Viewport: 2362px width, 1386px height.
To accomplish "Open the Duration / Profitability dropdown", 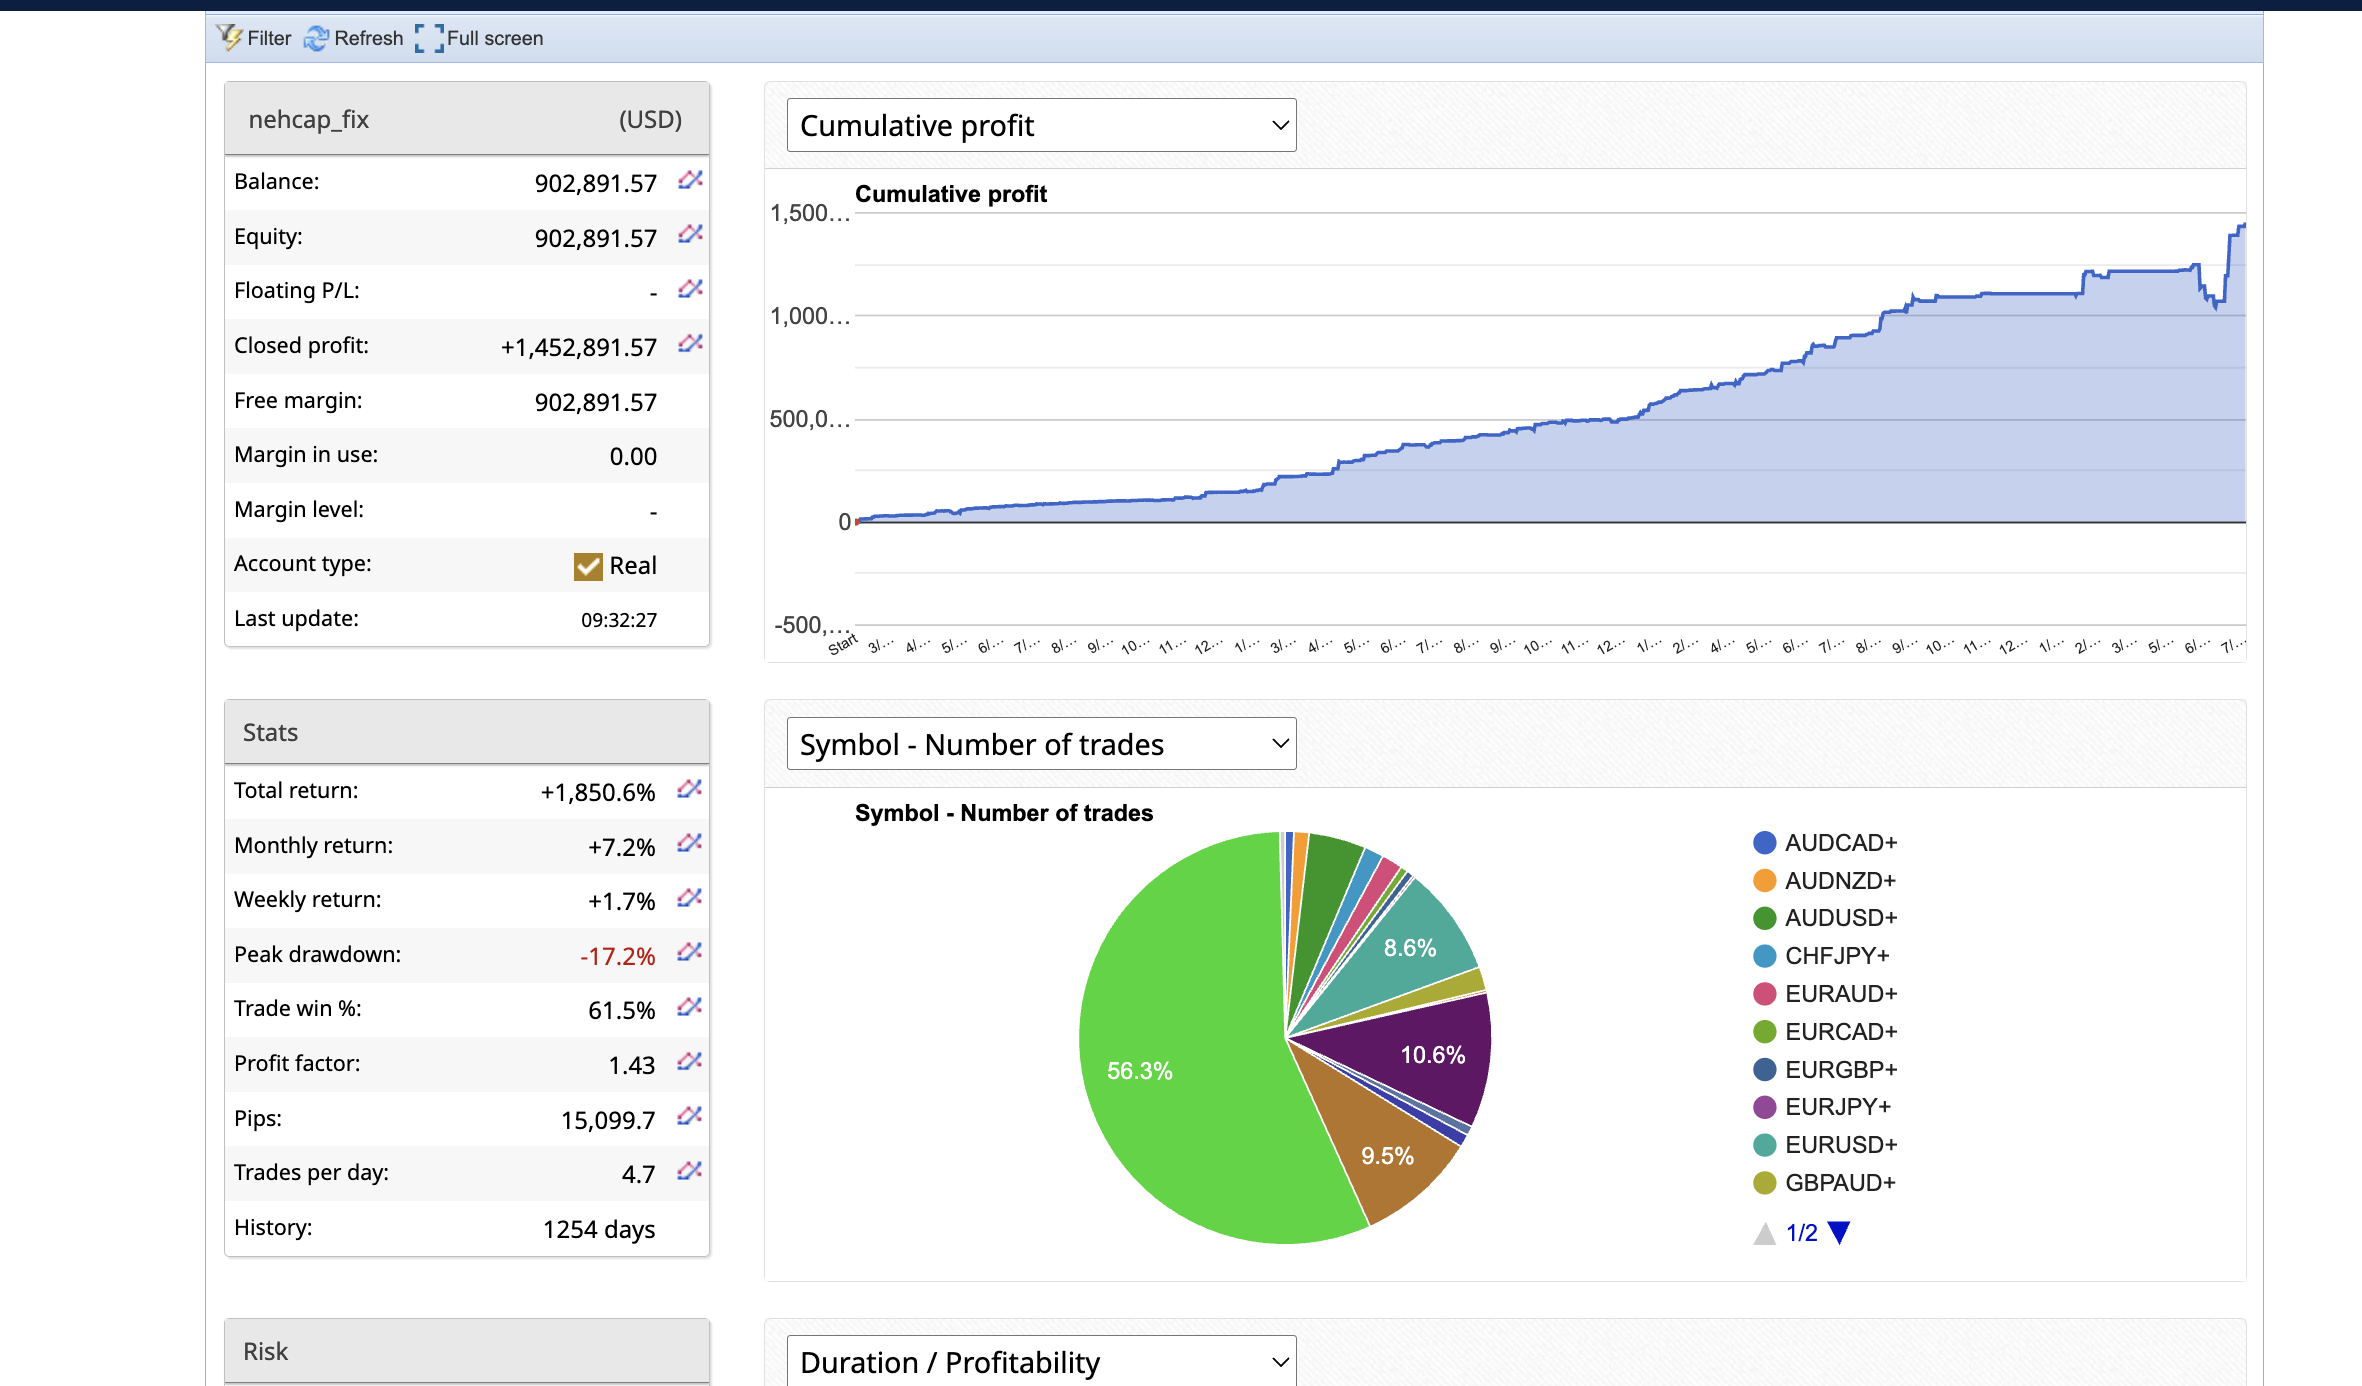I will pyautogui.click(x=1041, y=1362).
